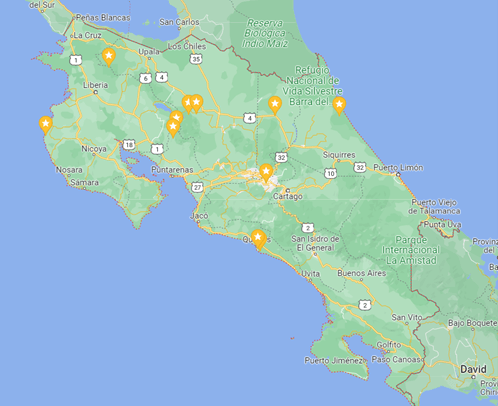Viewport: 498px width, 406px height.
Task: Select the Route 35 shield below Los Chiles
Action: pyautogui.click(x=196, y=59)
